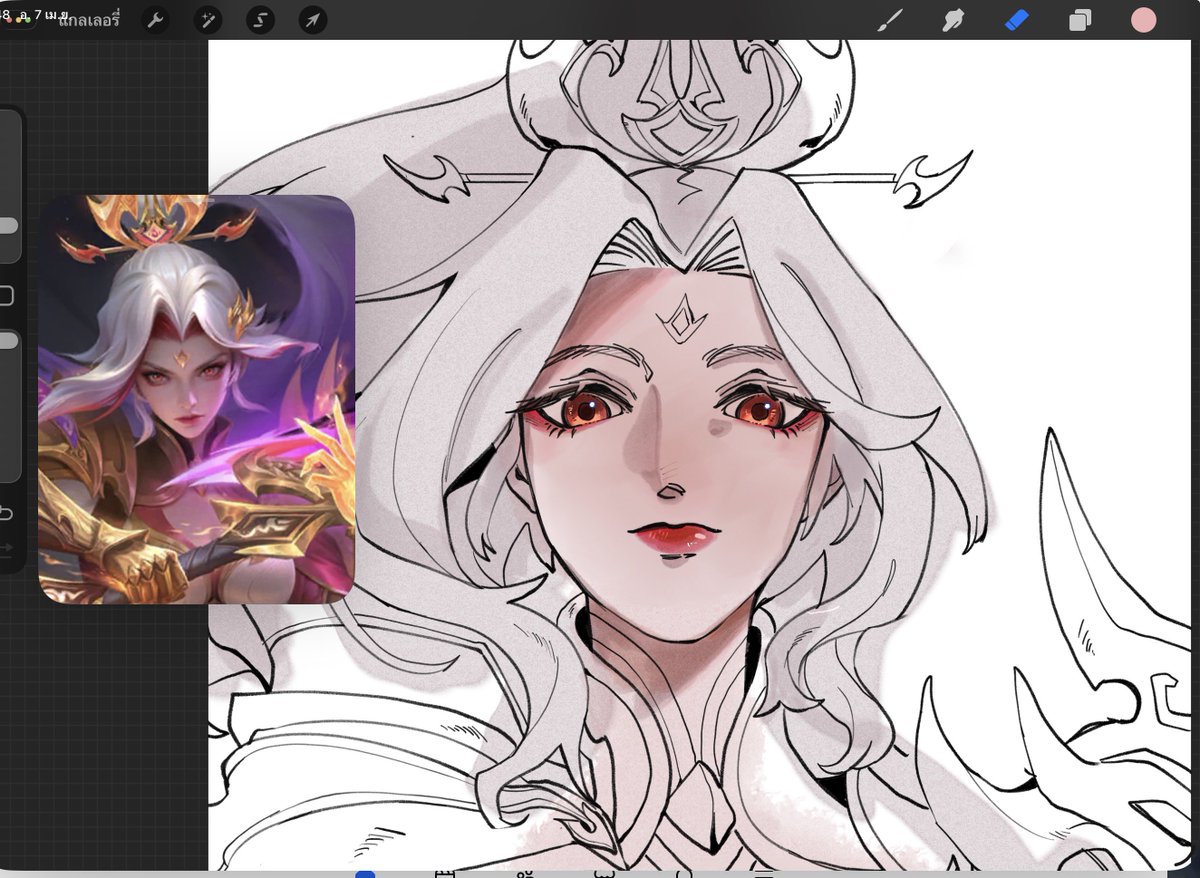Open the Actions wrench menu
The height and width of the screenshot is (878, 1200).
155,20
